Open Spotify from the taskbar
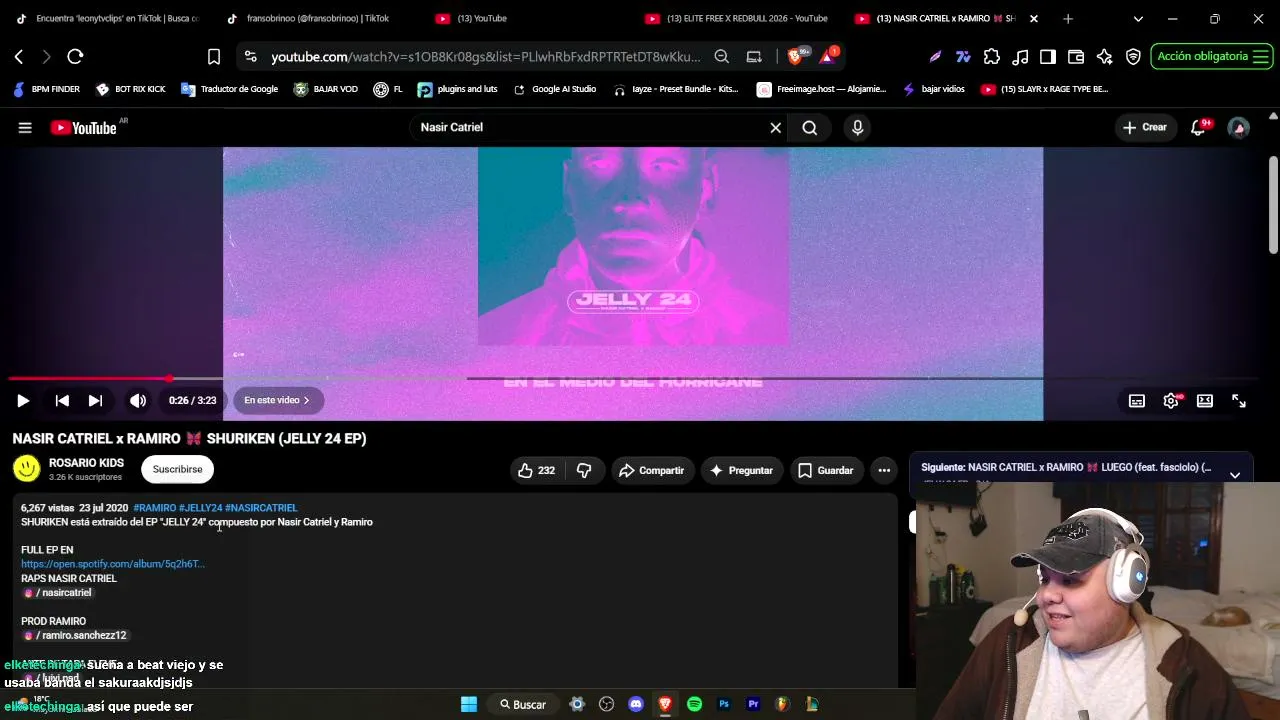This screenshot has width=1280, height=720. click(694, 704)
